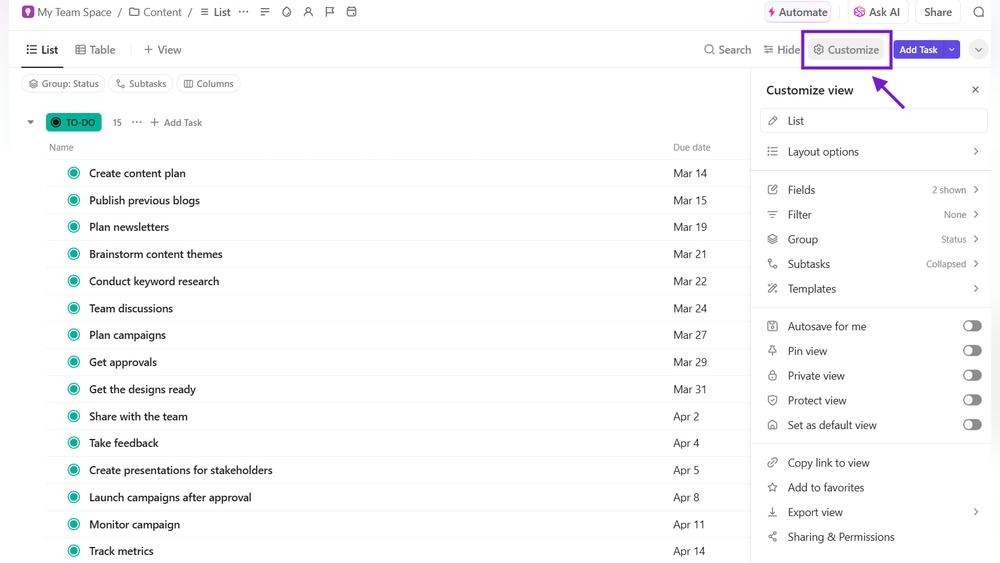
Task: Switch to the Table view tab
Action: tap(95, 50)
